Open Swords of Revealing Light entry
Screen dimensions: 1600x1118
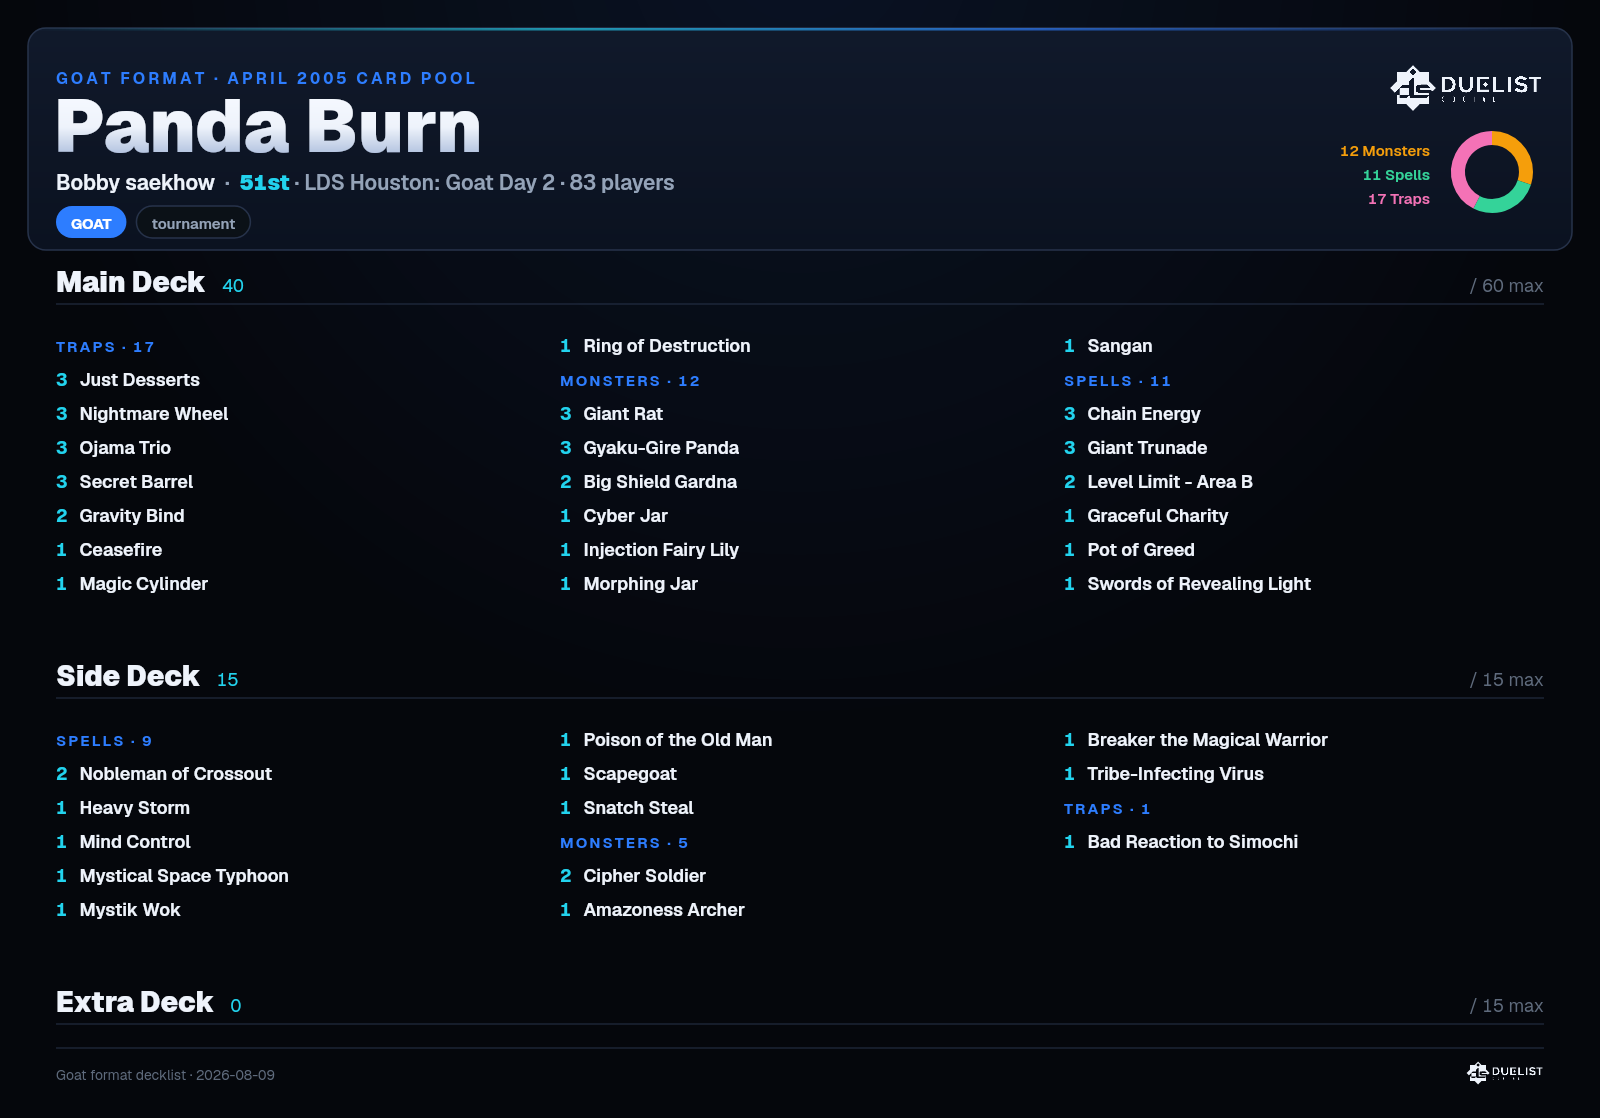tap(1187, 584)
